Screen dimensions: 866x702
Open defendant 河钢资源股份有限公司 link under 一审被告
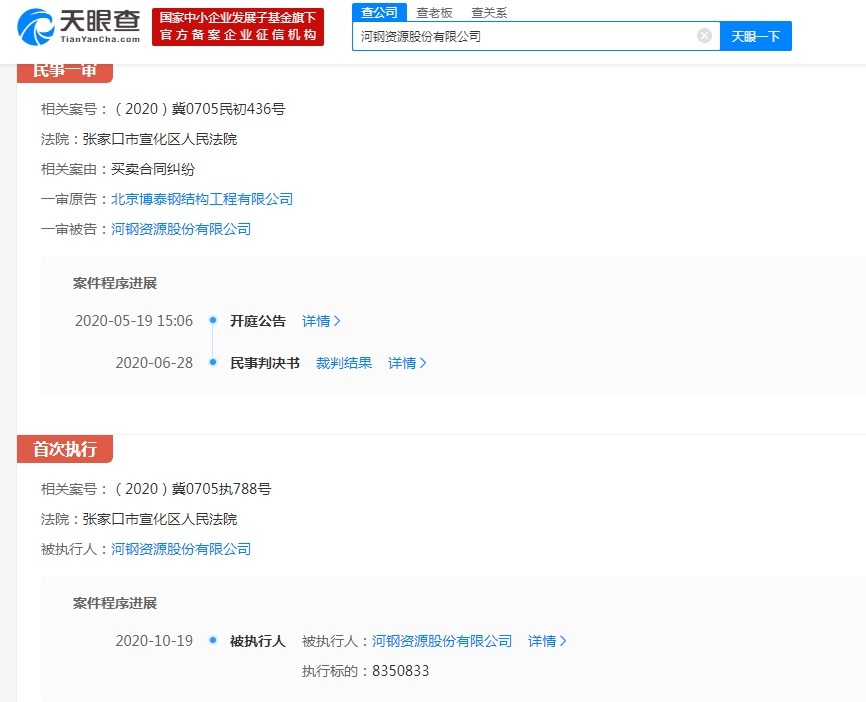(x=181, y=229)
